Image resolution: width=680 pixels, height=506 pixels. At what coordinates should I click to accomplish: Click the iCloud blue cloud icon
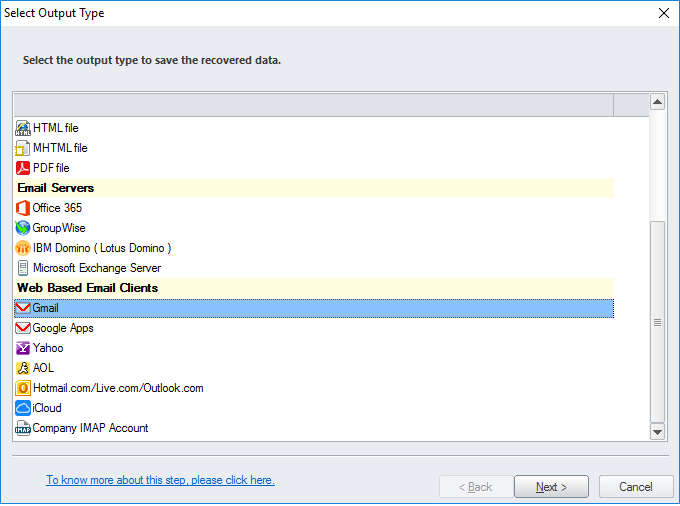(x=23, y=408)
